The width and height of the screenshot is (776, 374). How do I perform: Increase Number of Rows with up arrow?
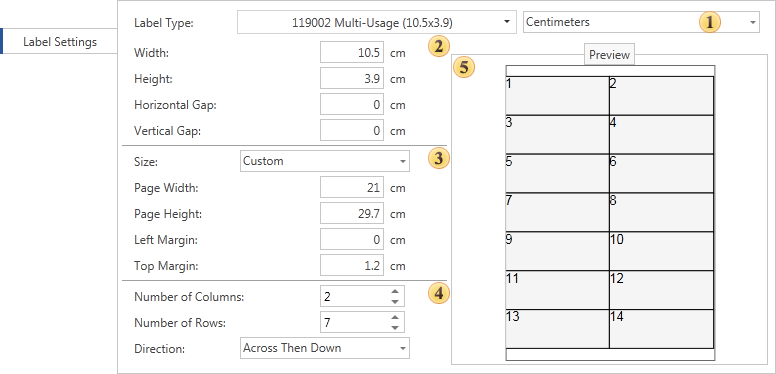tap(395, 318)
